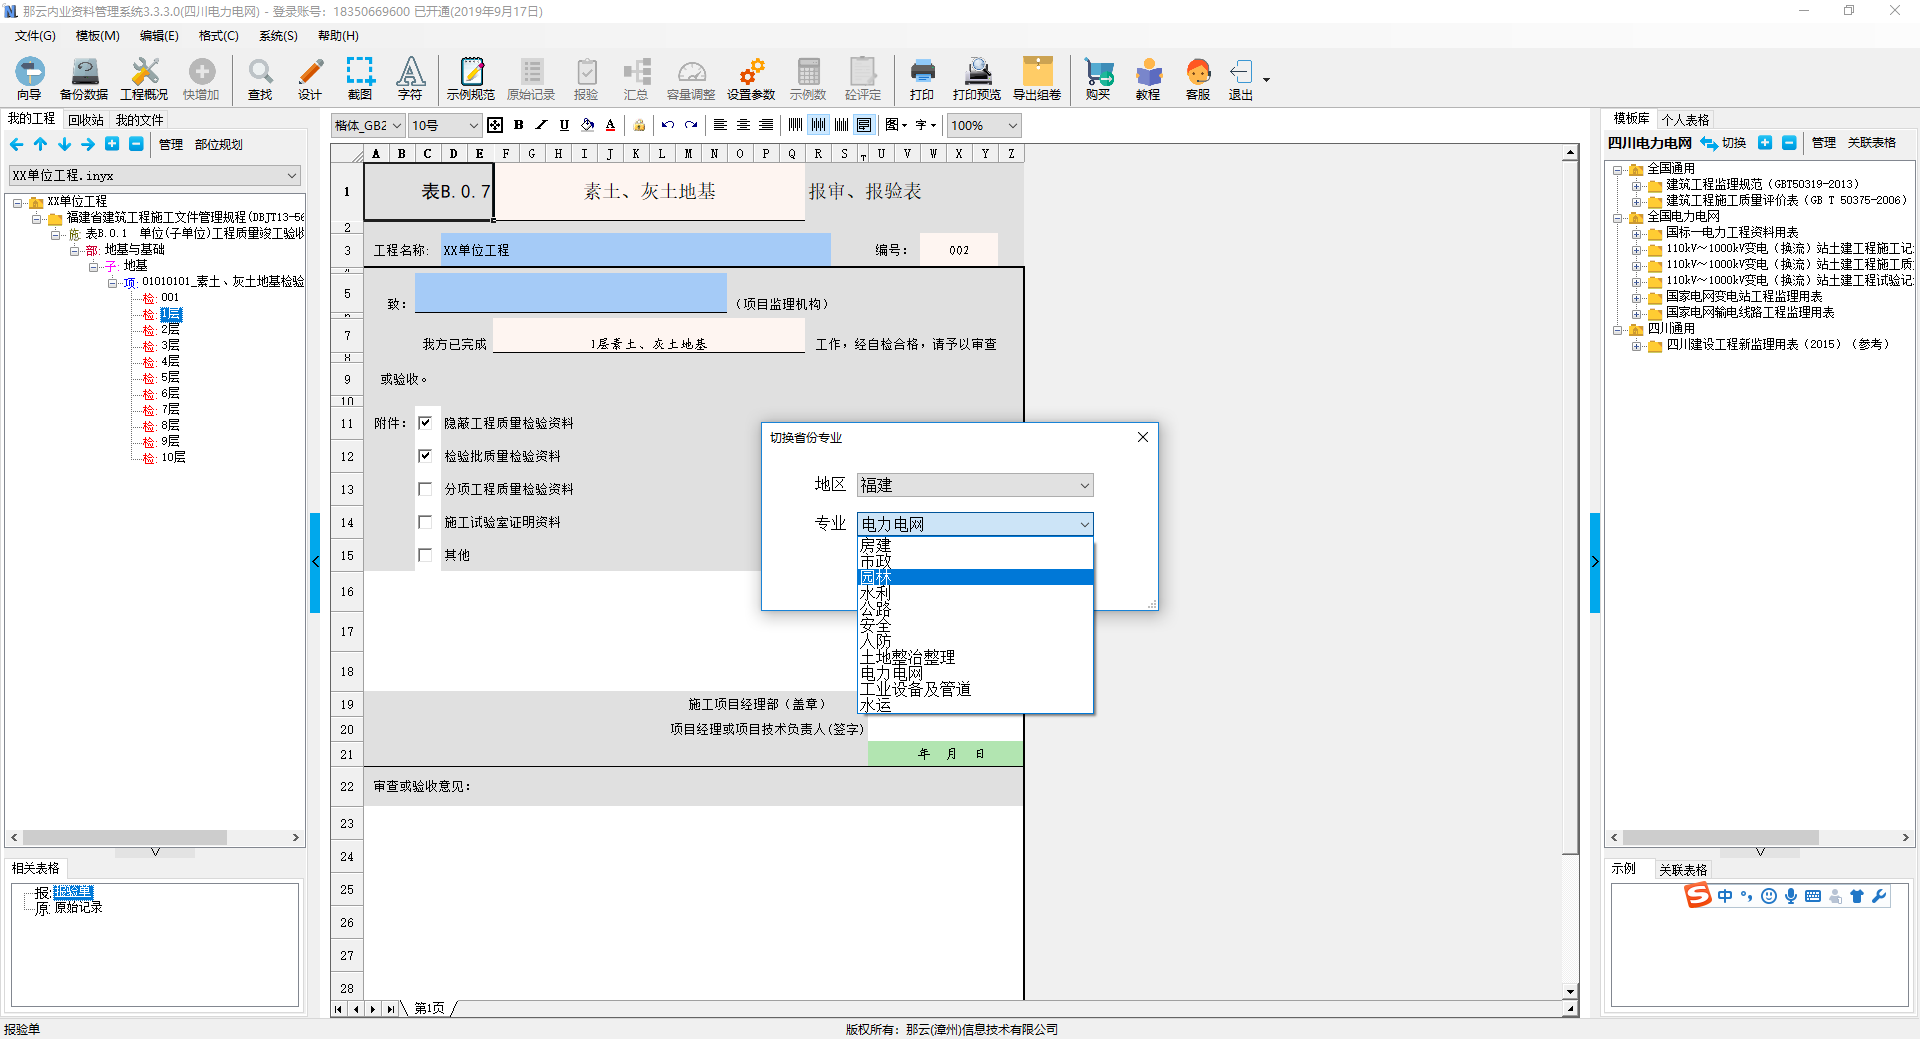Uncheck 检验批质量检验资料 checkbox

click(425, 456)
